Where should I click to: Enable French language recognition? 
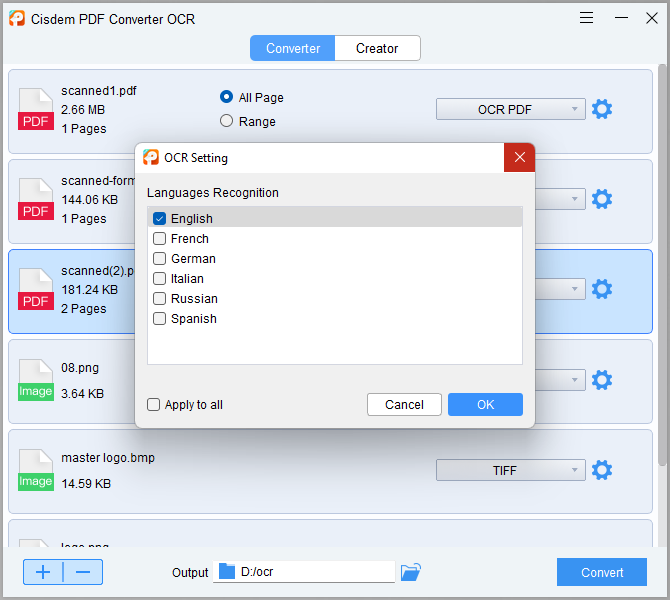click(159, 239)
